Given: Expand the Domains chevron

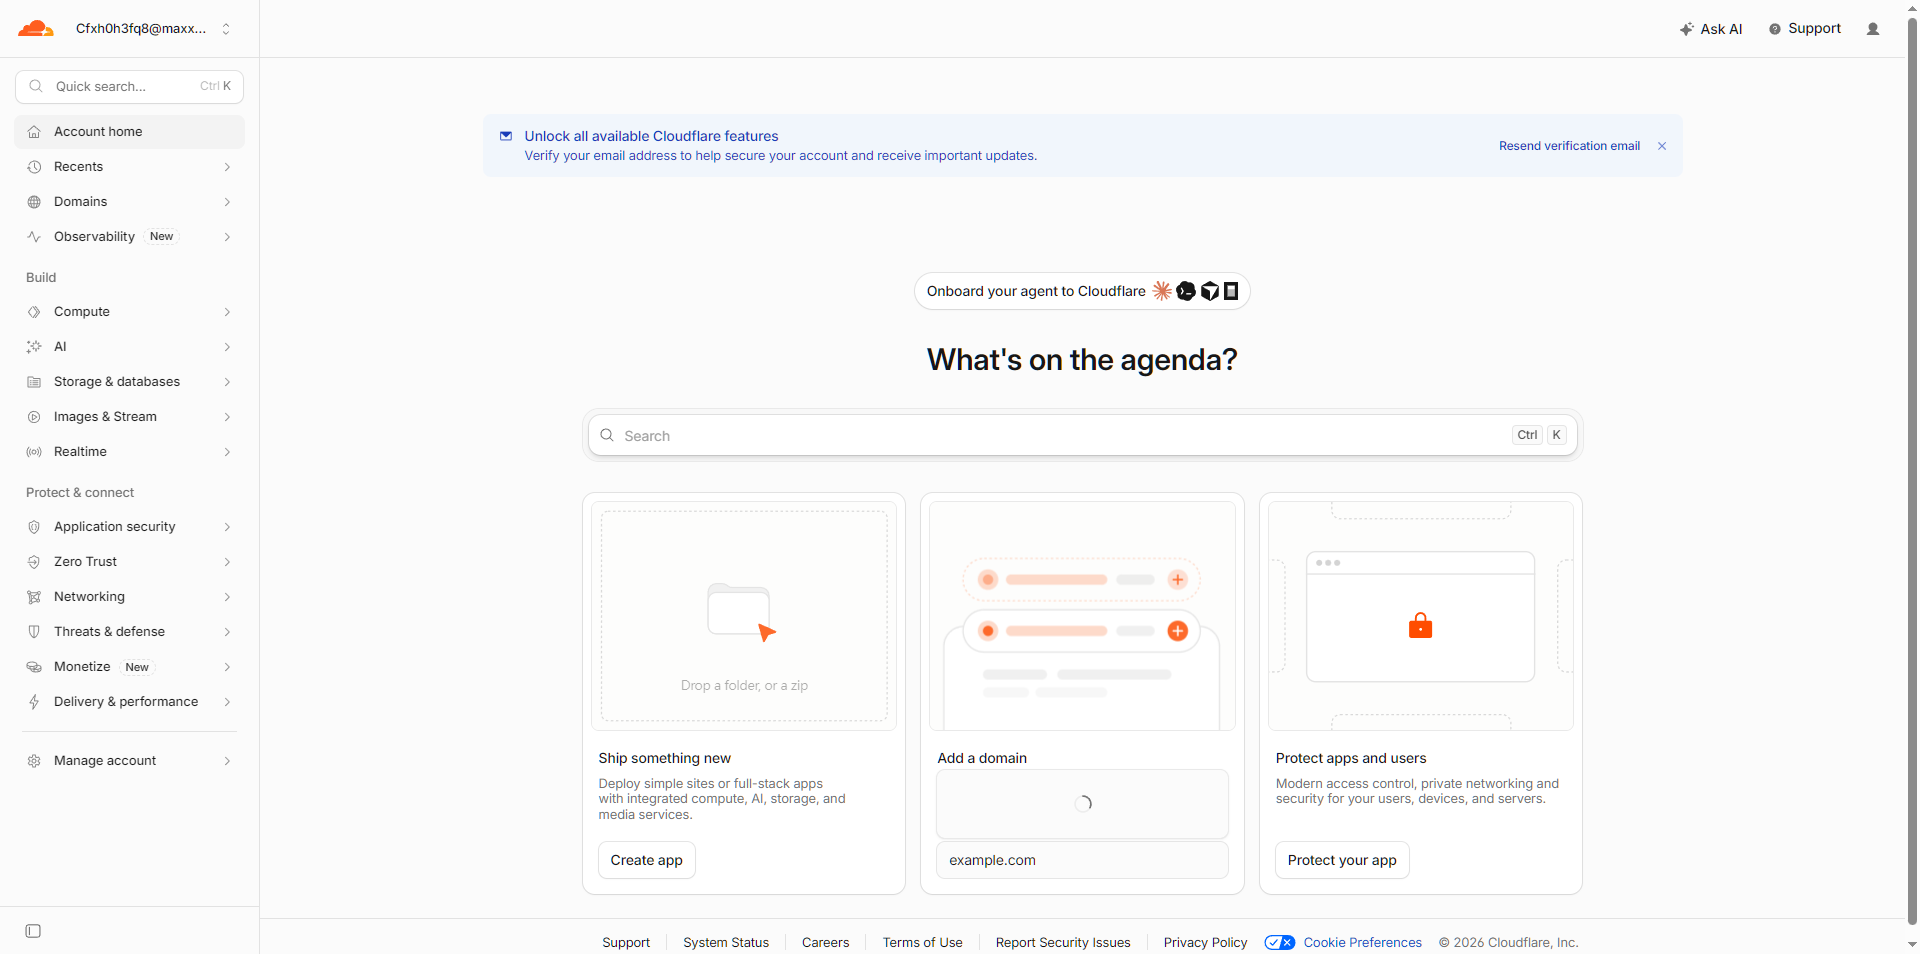Looking at the screenshot, I should click(x=227, y=202).
